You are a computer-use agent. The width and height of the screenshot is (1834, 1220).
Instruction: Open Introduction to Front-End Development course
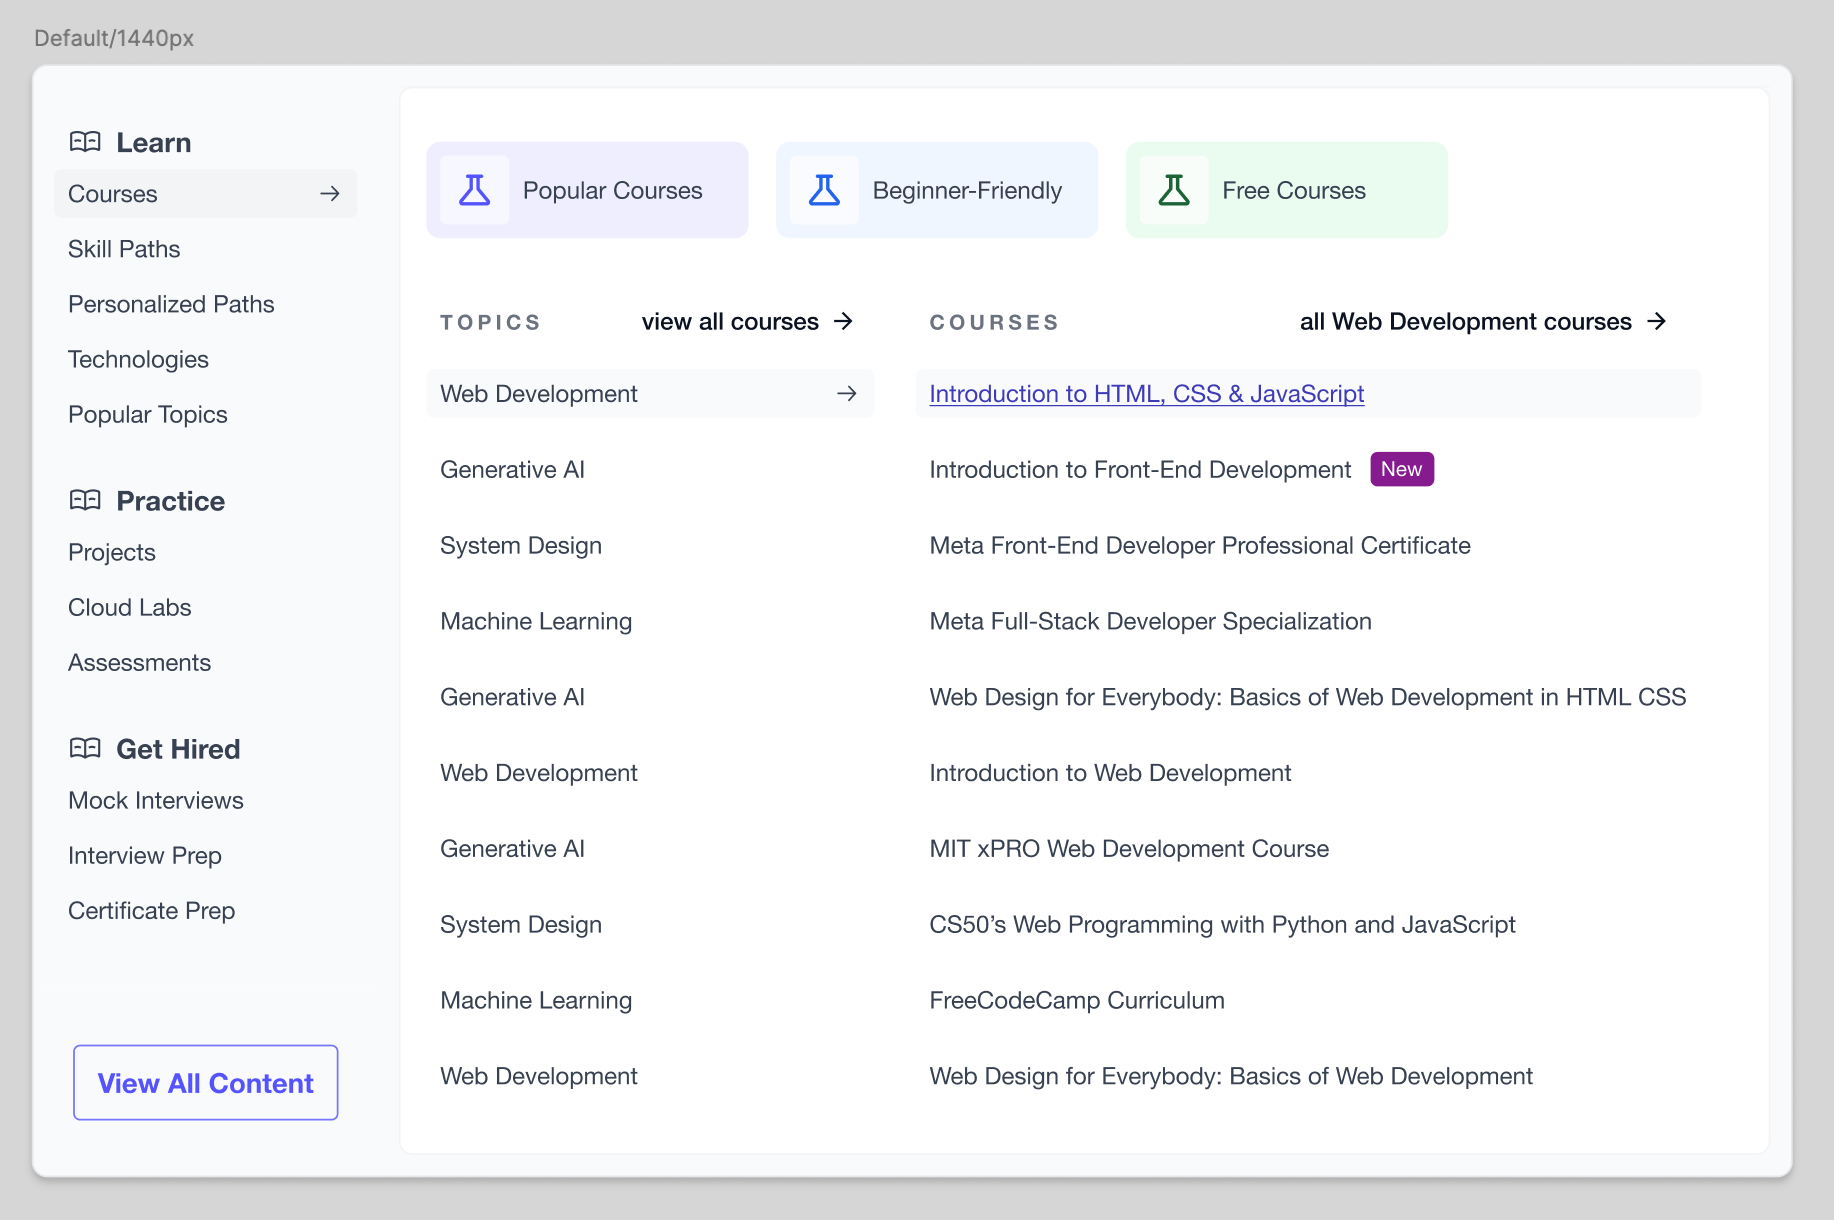coord(1140,469)
